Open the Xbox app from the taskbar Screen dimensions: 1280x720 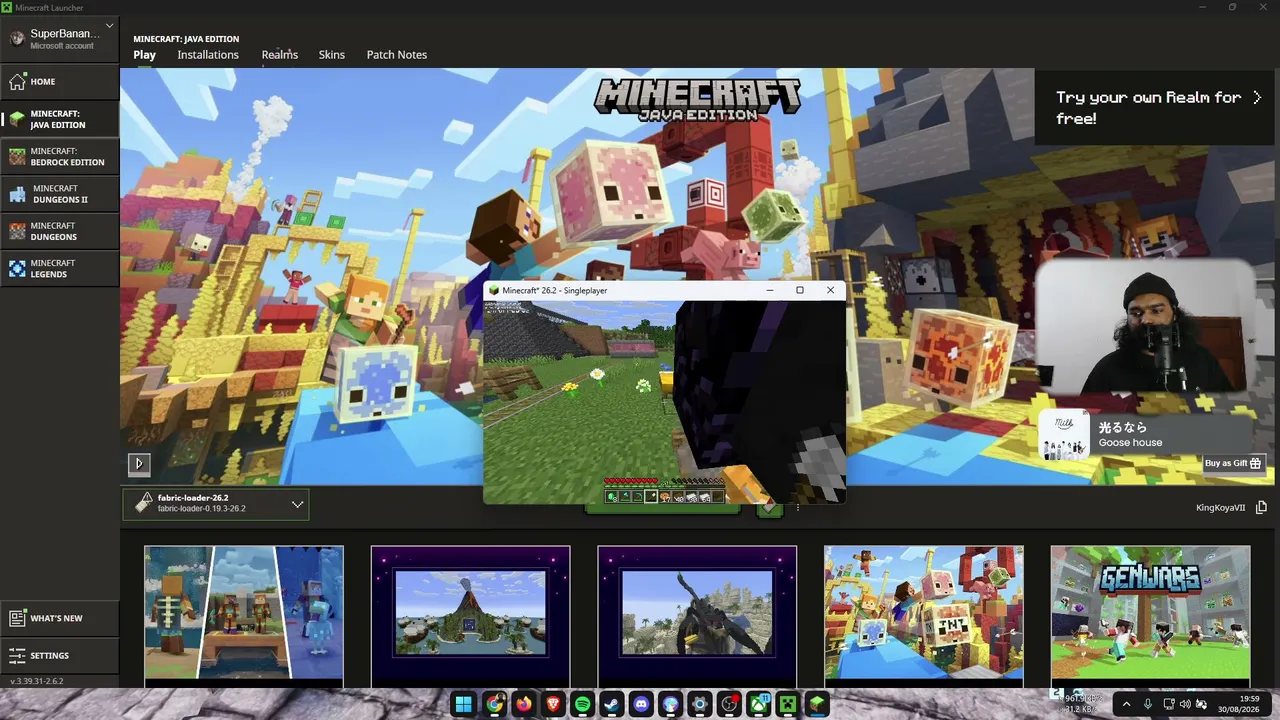pyautogui.click(x=759, y=704)
